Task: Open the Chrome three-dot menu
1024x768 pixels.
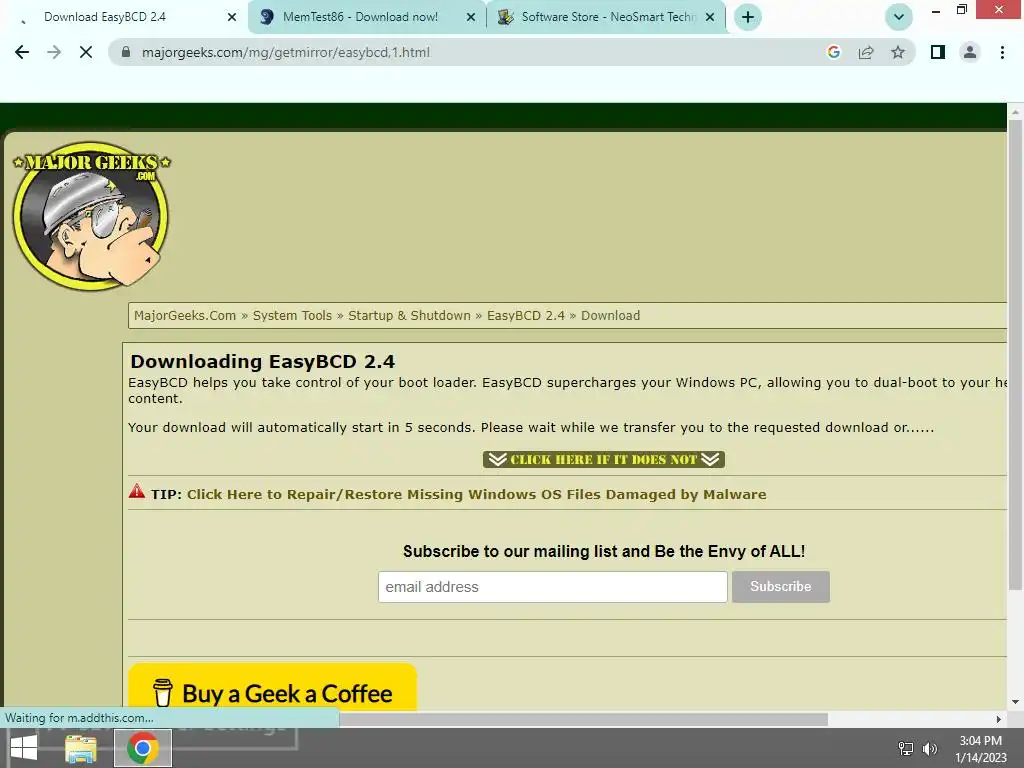Action: point(1002,52)
